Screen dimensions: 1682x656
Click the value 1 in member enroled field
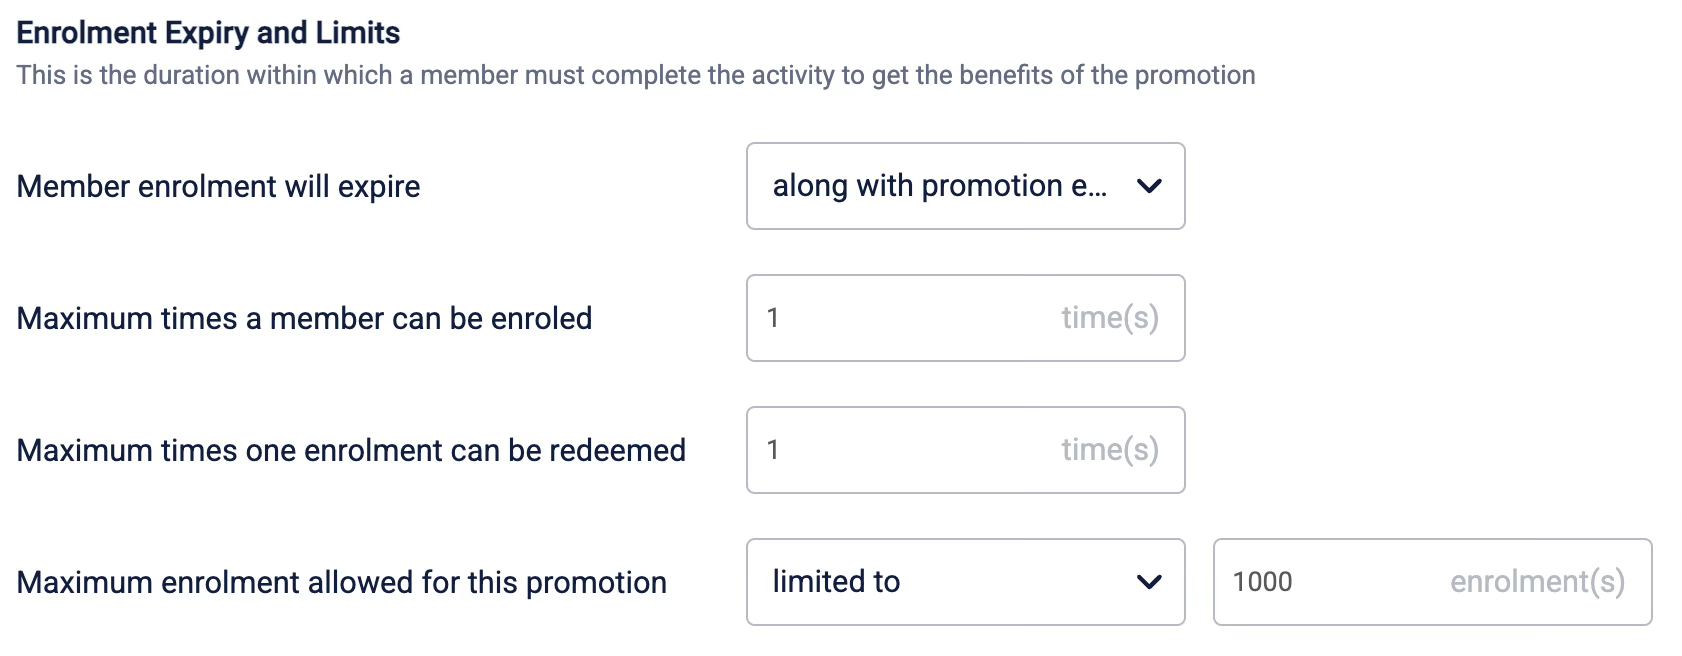[773, 318]
